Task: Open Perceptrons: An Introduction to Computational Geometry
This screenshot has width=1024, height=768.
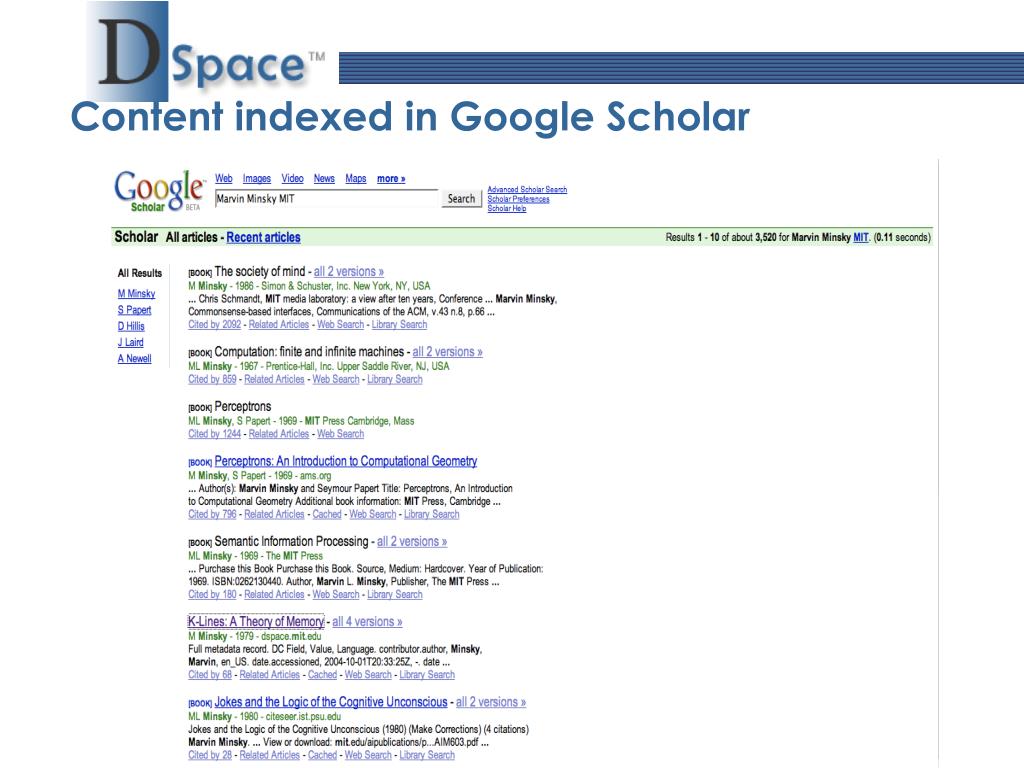Action: point(345,461)
